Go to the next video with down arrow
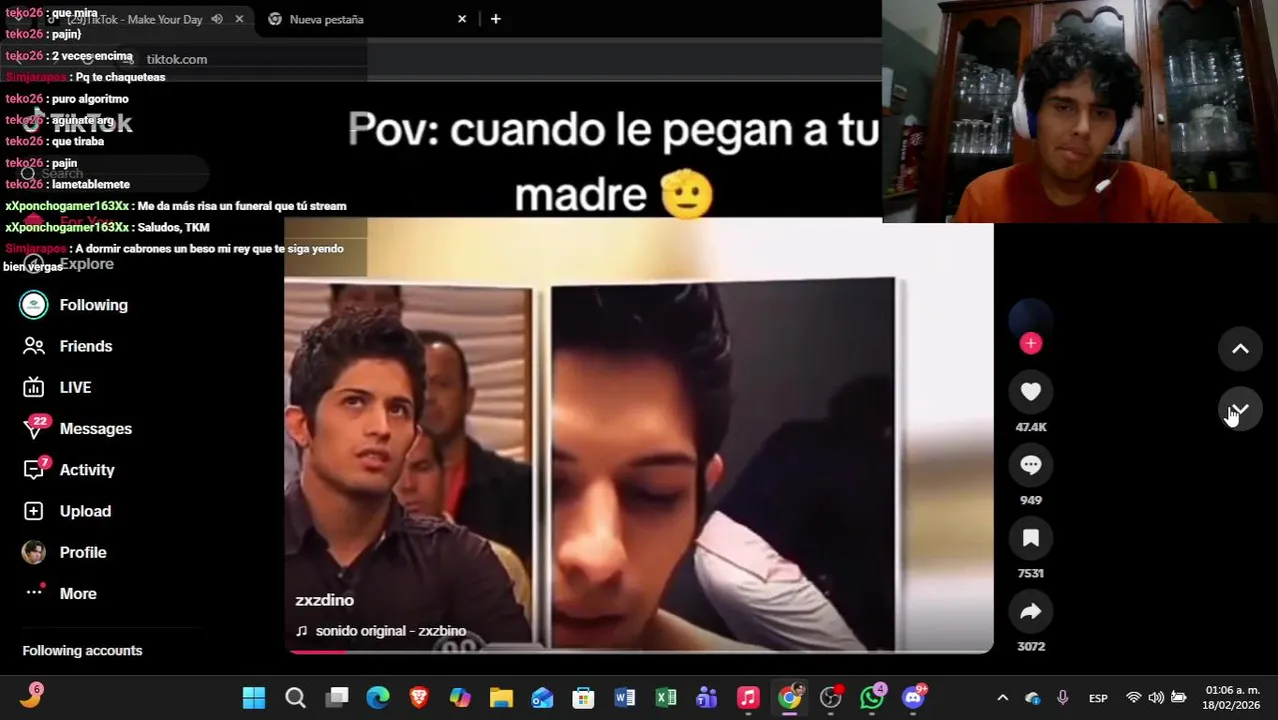The height and width of the screenshot is (720, 1278). 1240,410
